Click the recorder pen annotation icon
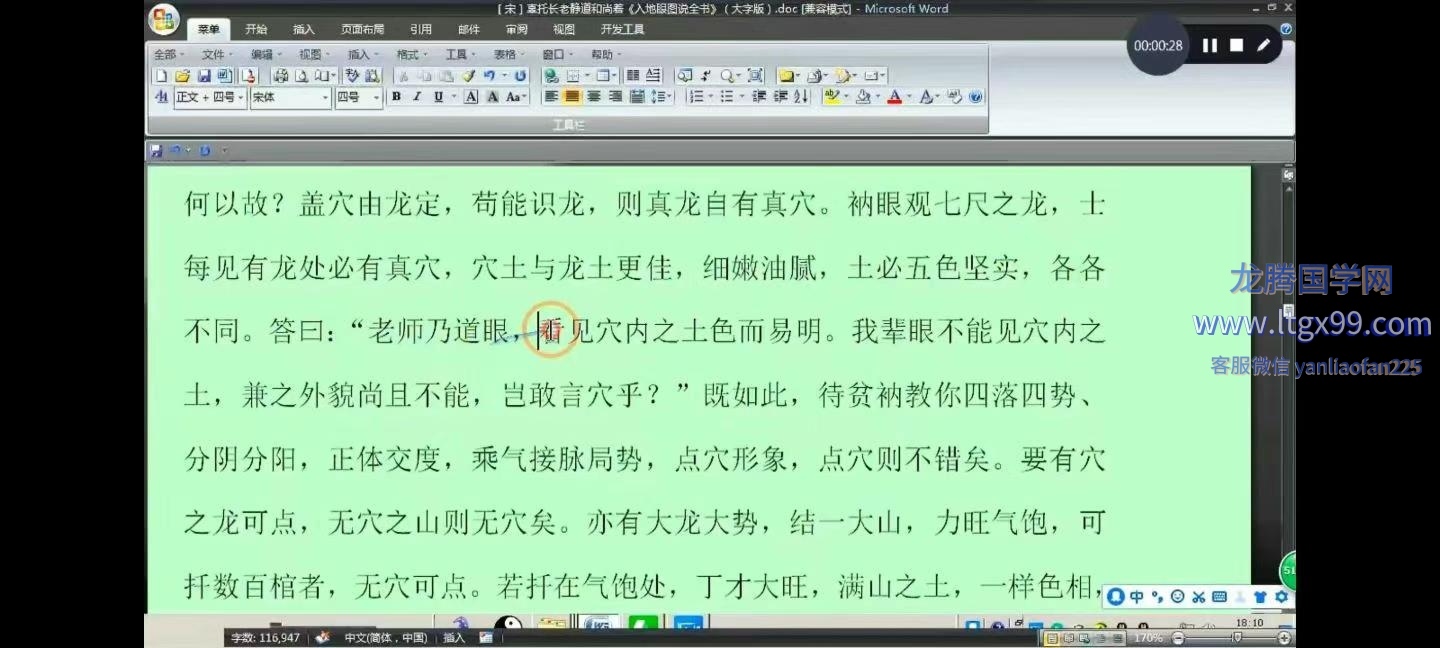Screen dimensions: 1440x648 point(1264,45)
